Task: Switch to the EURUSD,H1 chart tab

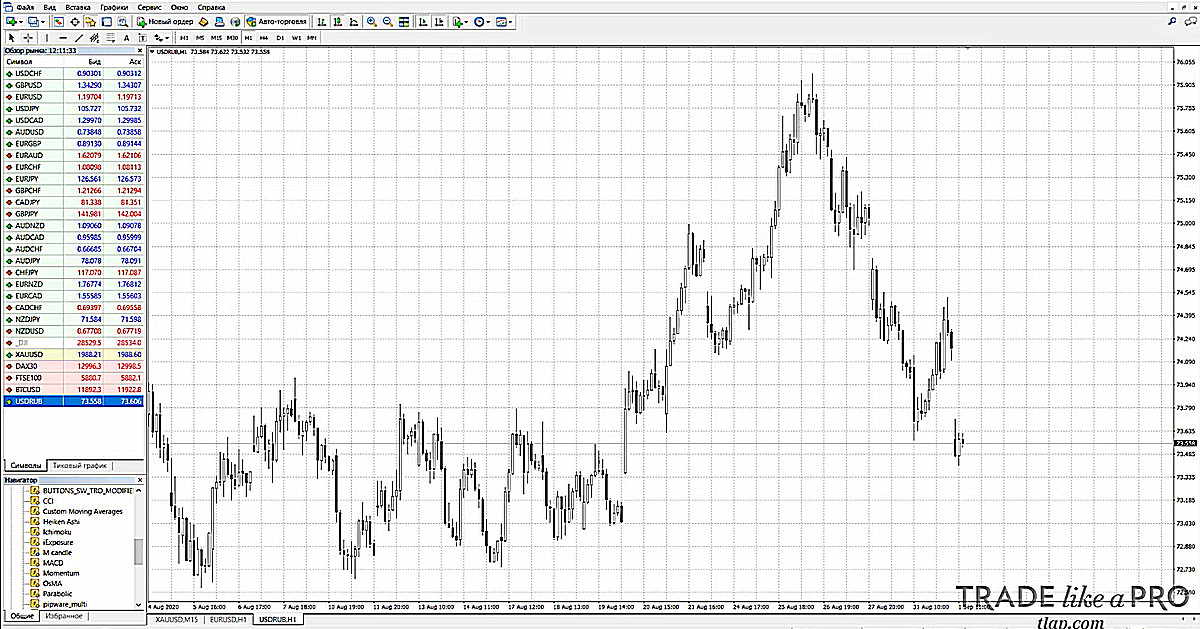Action: (226, 621)
